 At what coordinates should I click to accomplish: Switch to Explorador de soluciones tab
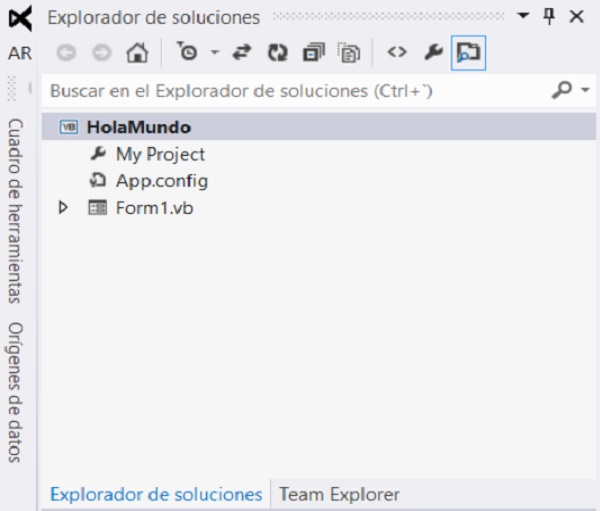coord(156,494)
